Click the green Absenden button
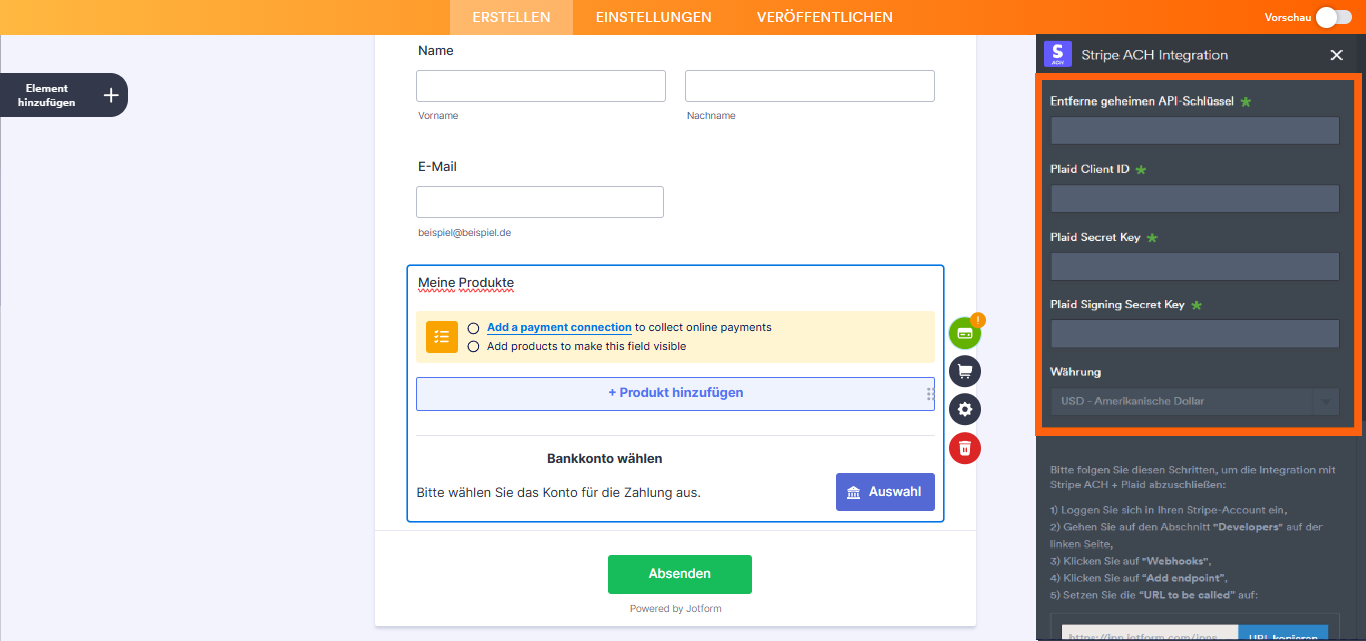The height and width of the screenshot is (641, 1366). pyautogui.click(x=680, y=574)
